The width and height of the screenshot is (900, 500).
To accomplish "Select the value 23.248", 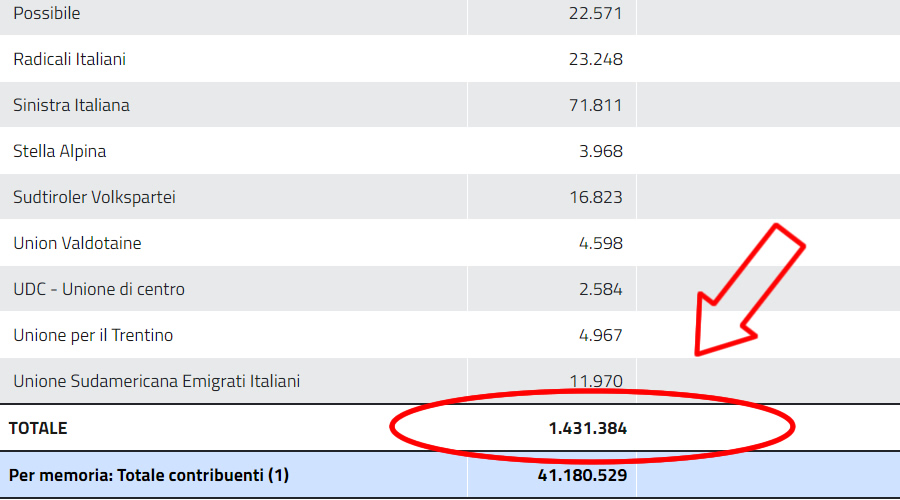I will click(x=596, y=60).
